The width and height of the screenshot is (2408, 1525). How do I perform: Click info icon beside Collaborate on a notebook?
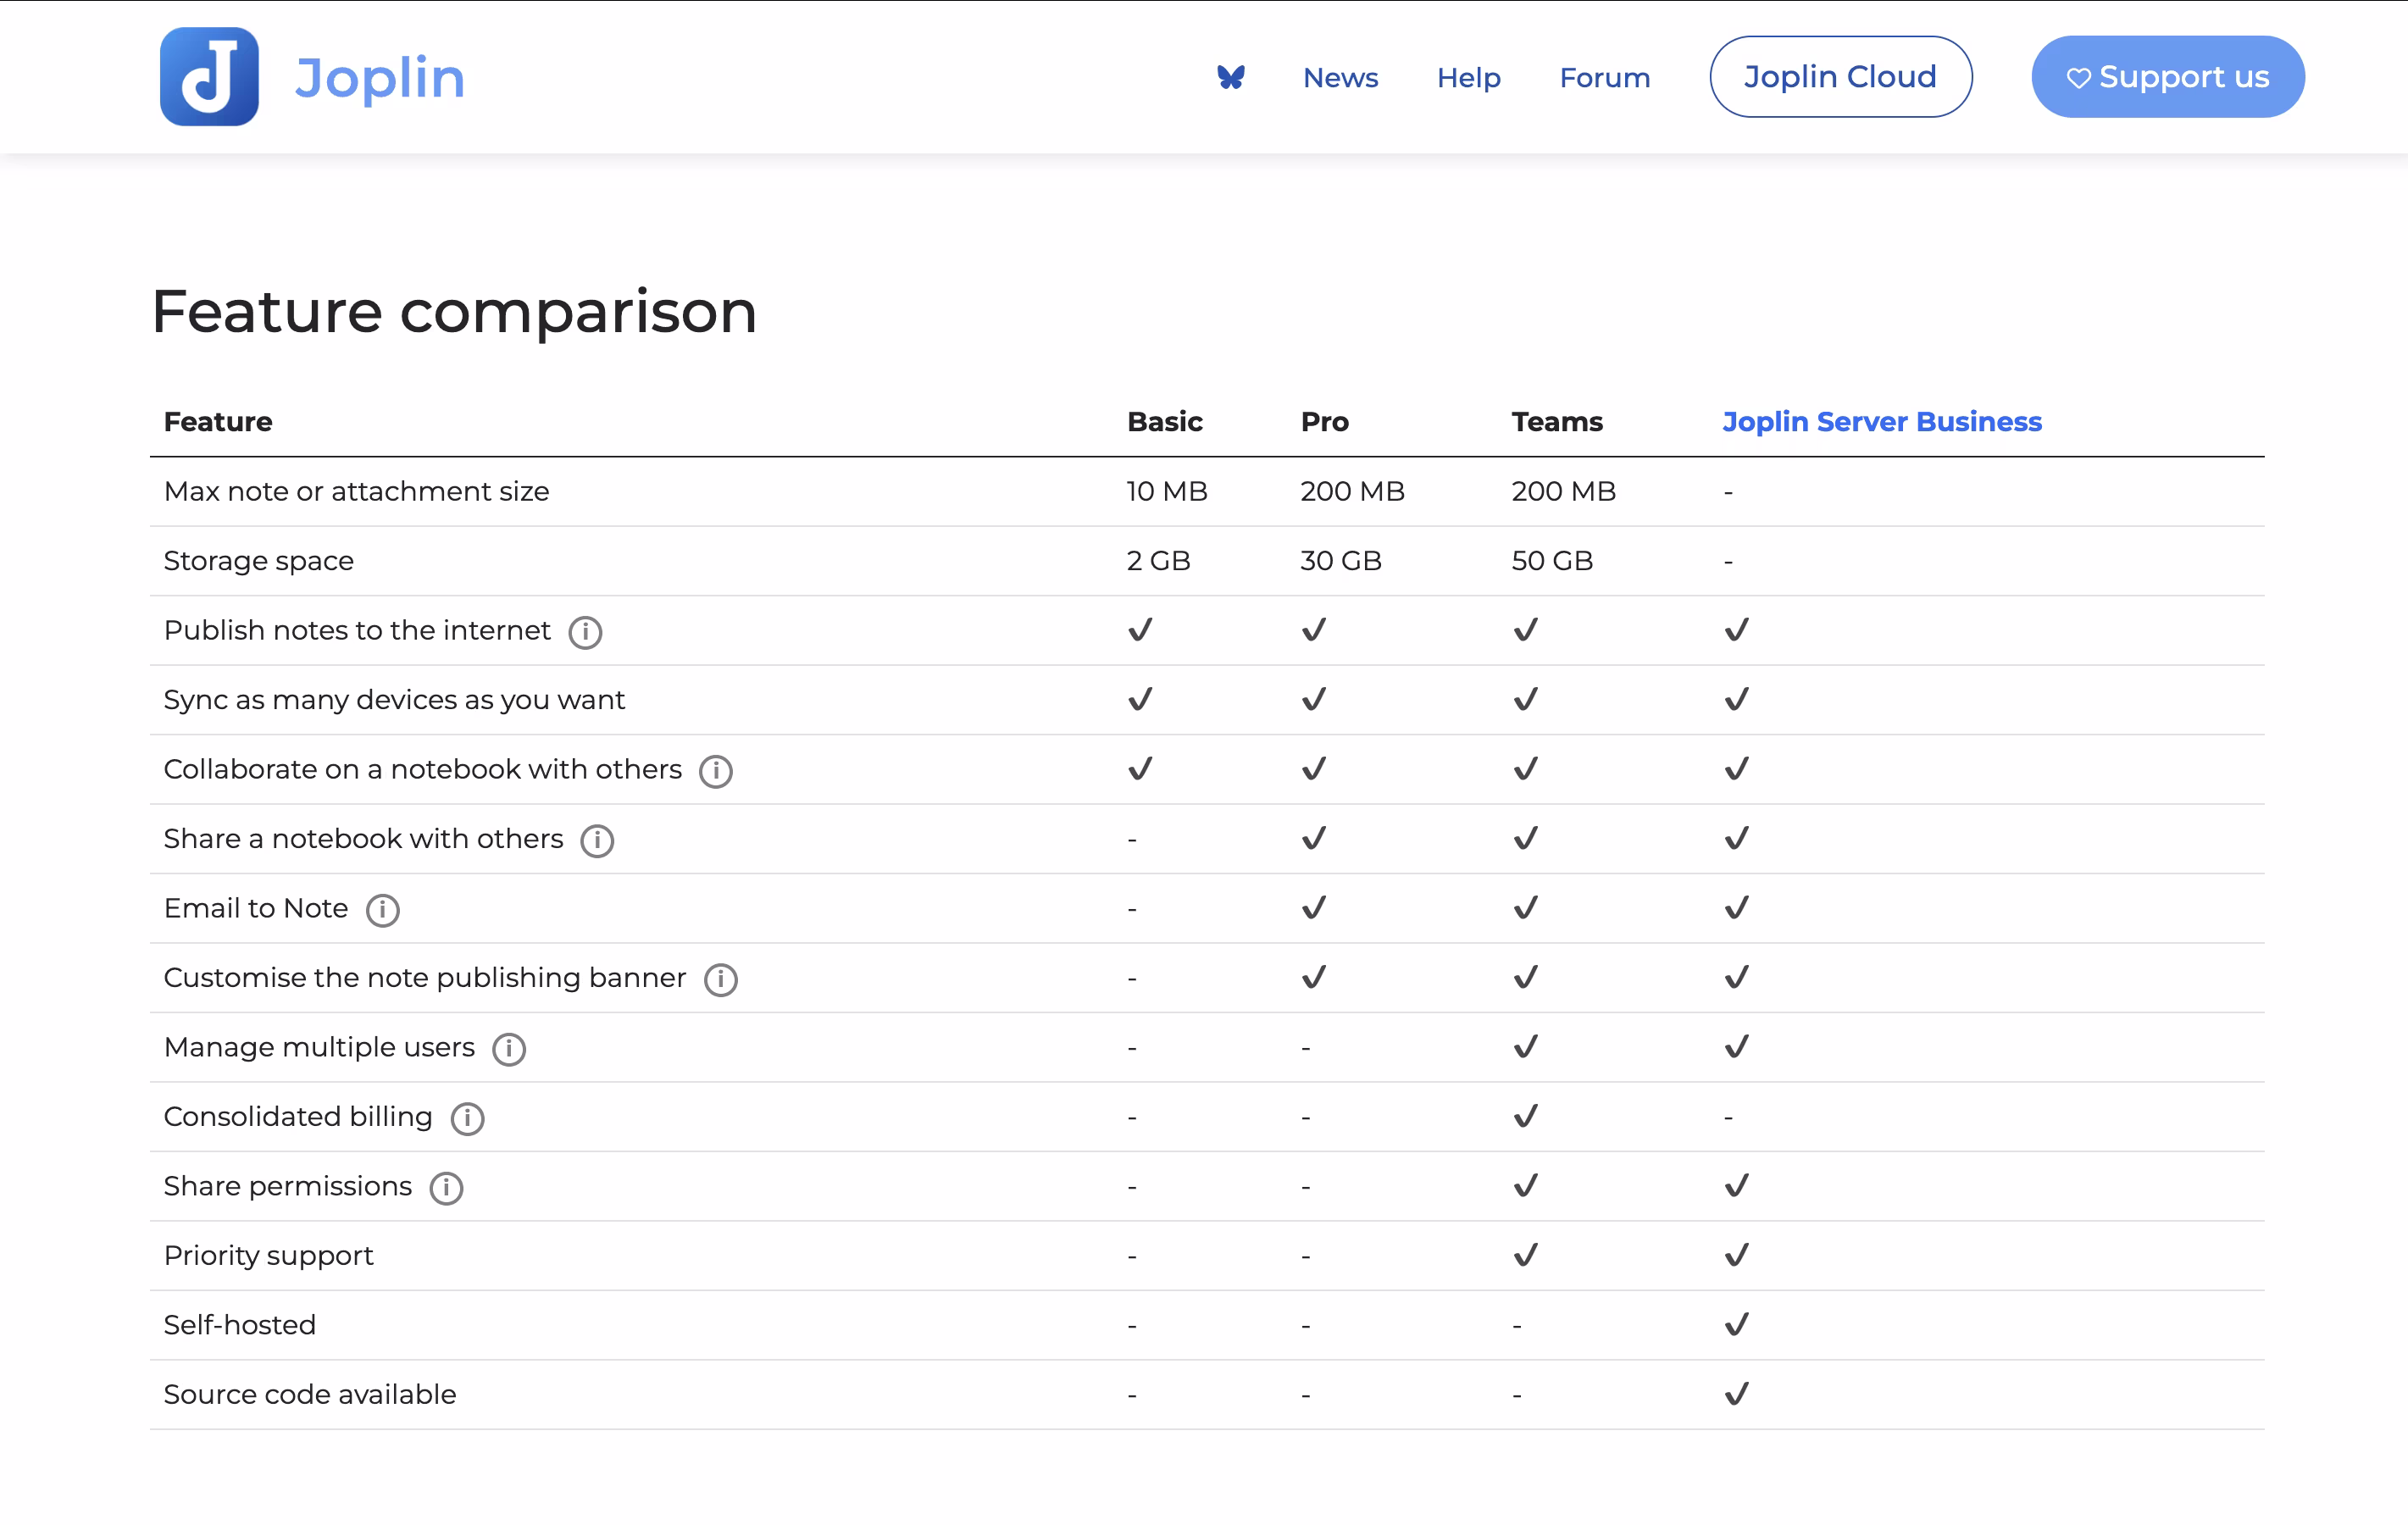click(x=715, y=771)
